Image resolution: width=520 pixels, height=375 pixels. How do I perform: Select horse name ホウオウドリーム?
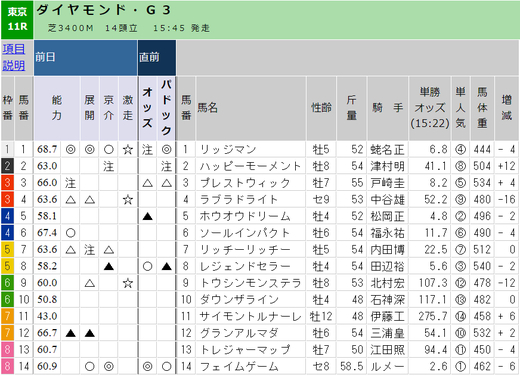[245, 216]
